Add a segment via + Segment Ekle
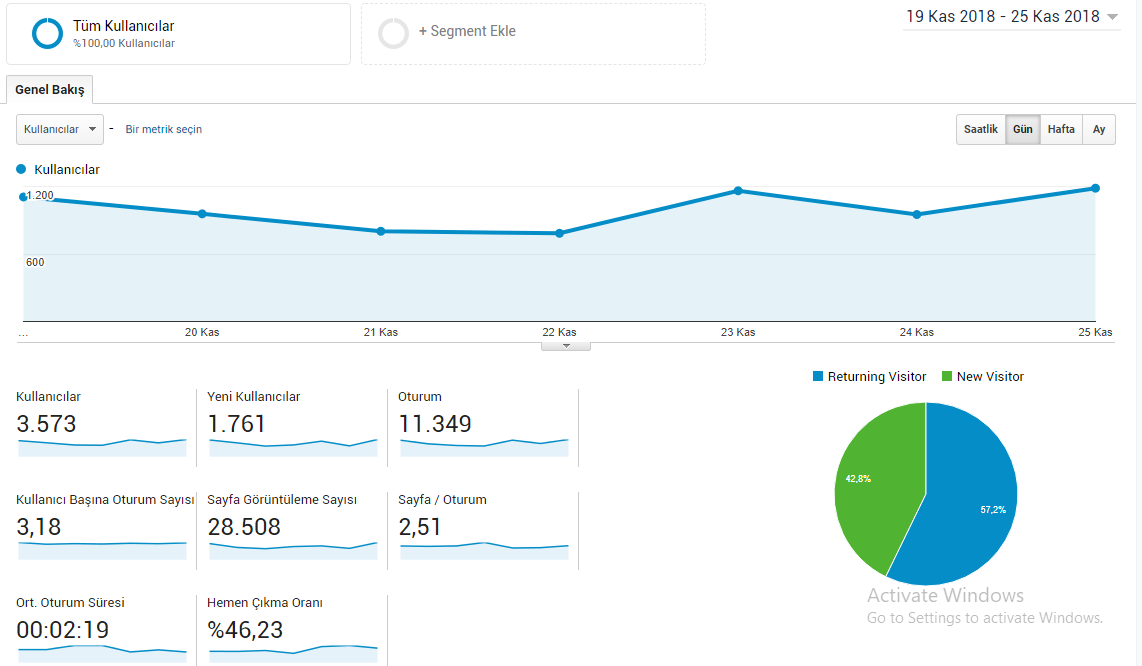This screenshot has width=1142, height=666. (467, 31)
